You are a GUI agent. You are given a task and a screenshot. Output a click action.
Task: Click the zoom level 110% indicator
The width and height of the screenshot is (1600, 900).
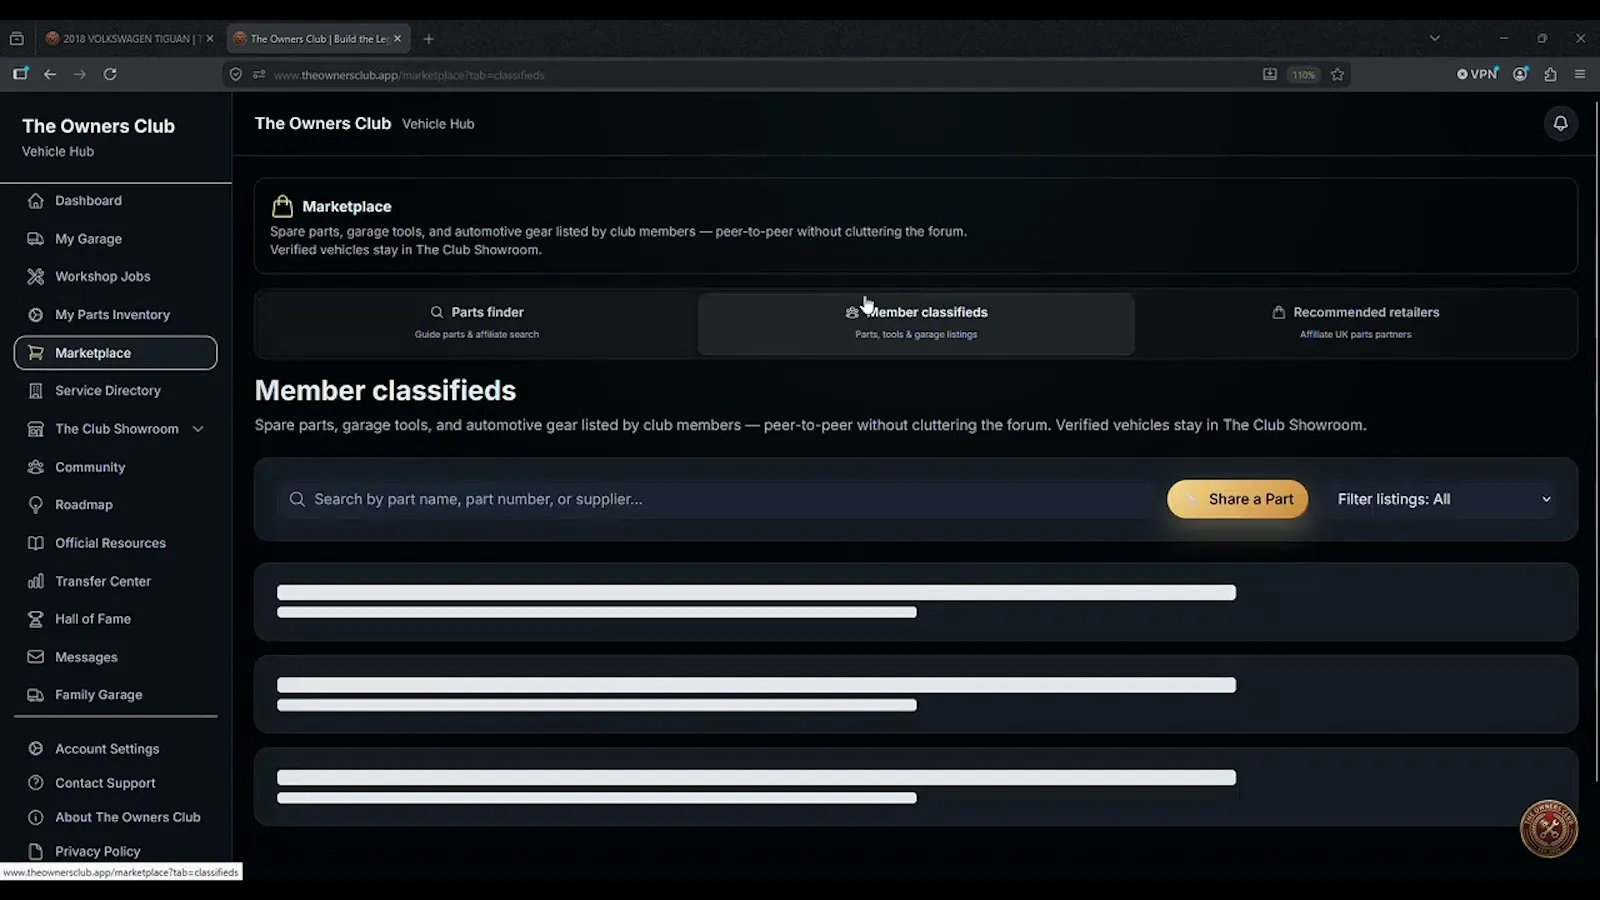pyautogui.click(x=1303, y=75)
